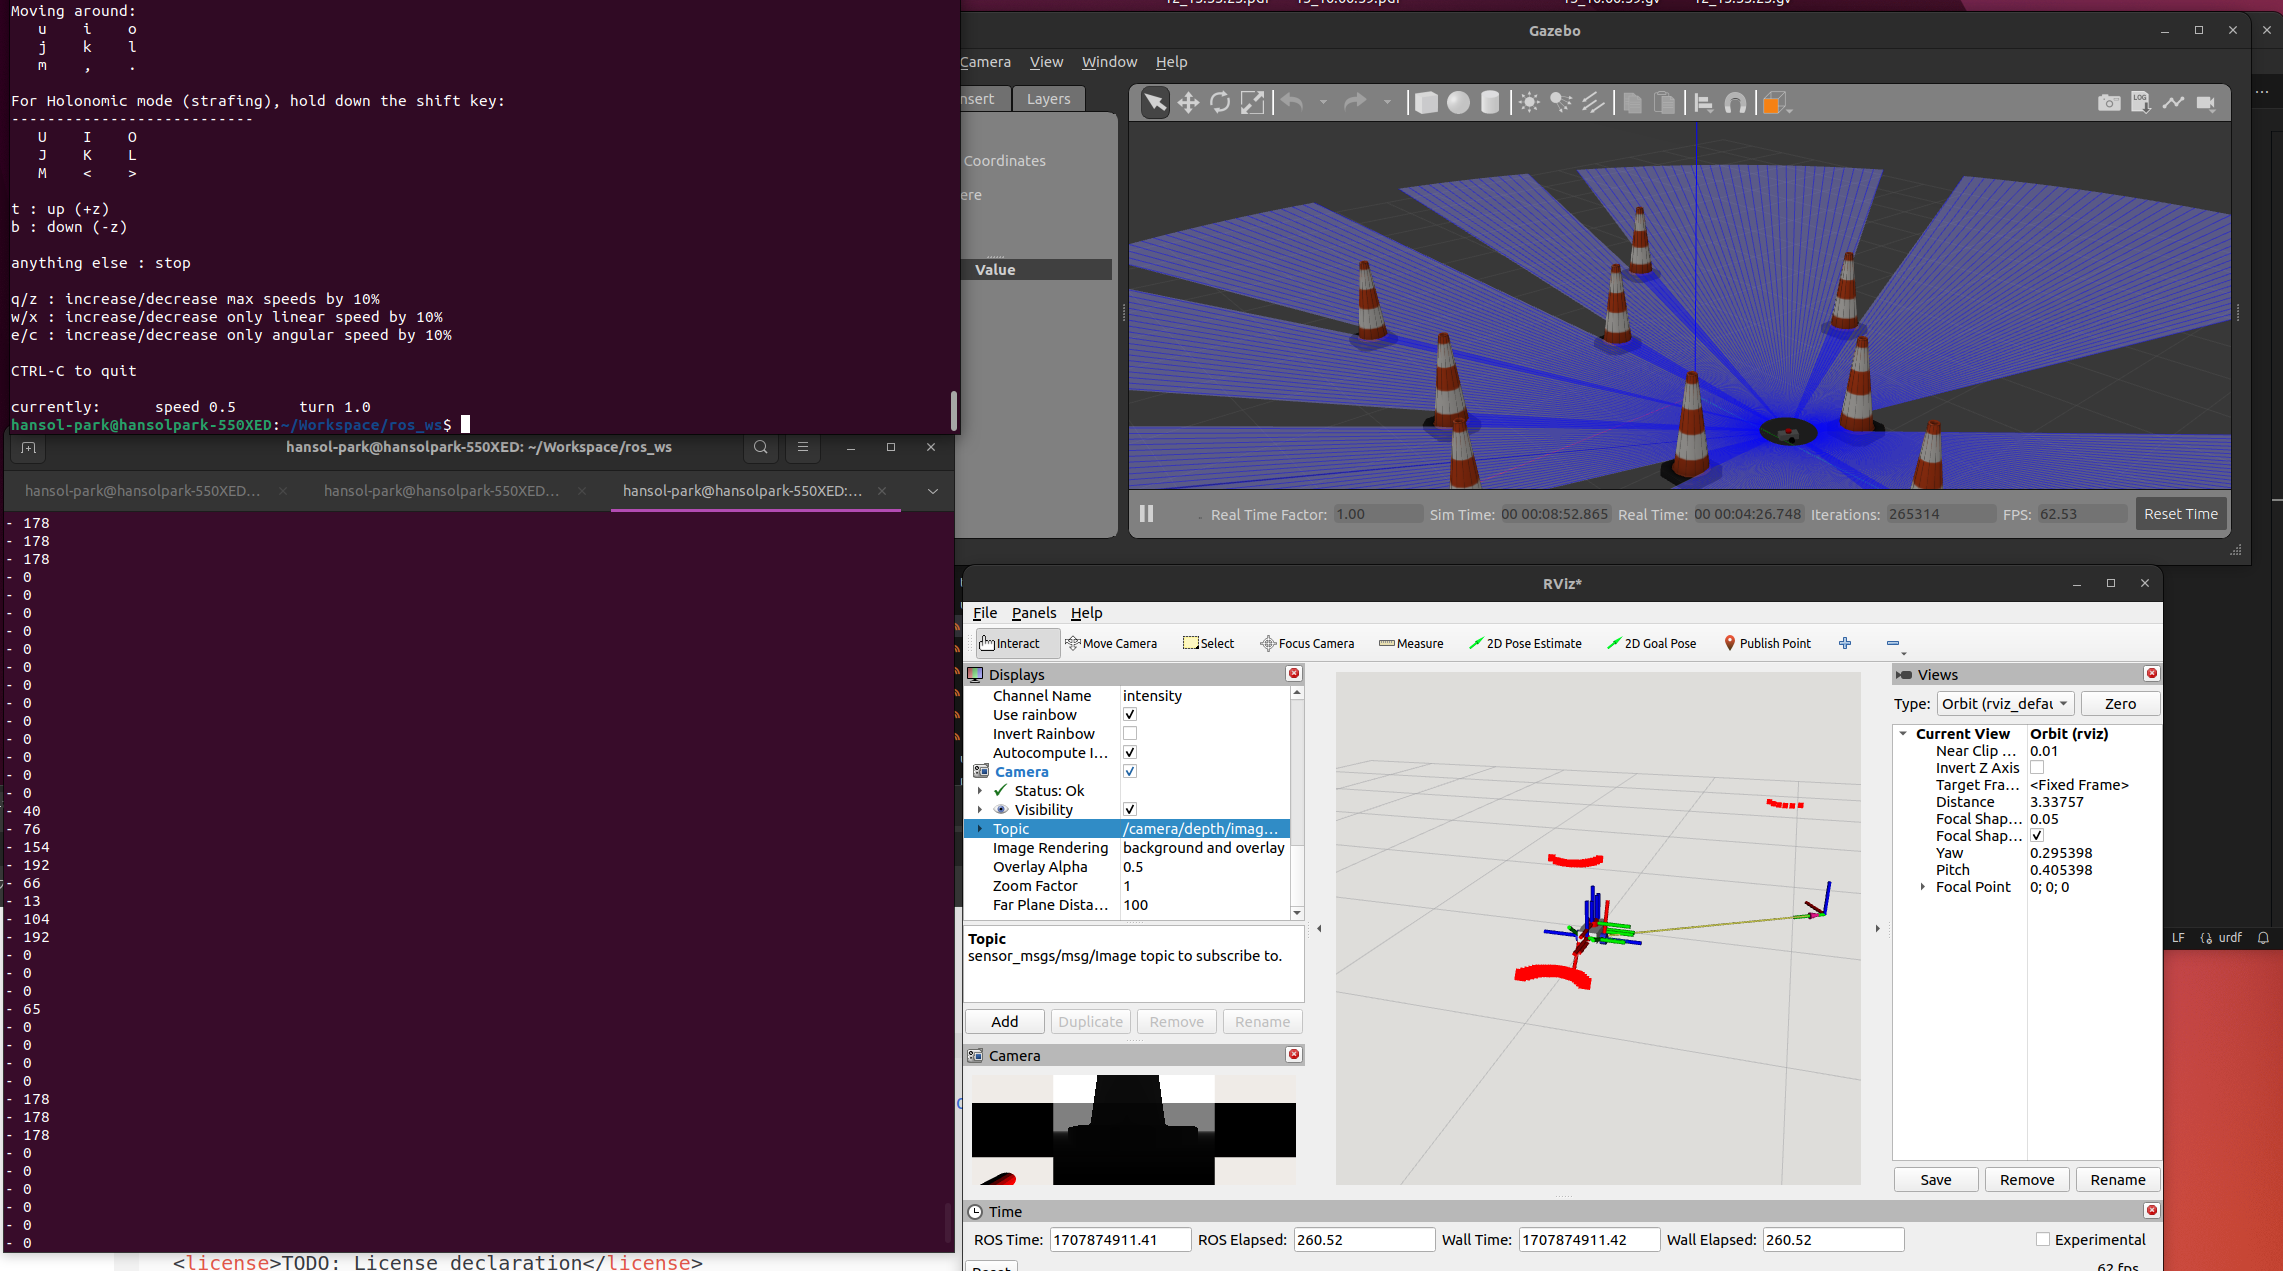2283x1271 pixels.
Task: Activate the 2D Goal Pose tool
Action: tap(1651, 643)
